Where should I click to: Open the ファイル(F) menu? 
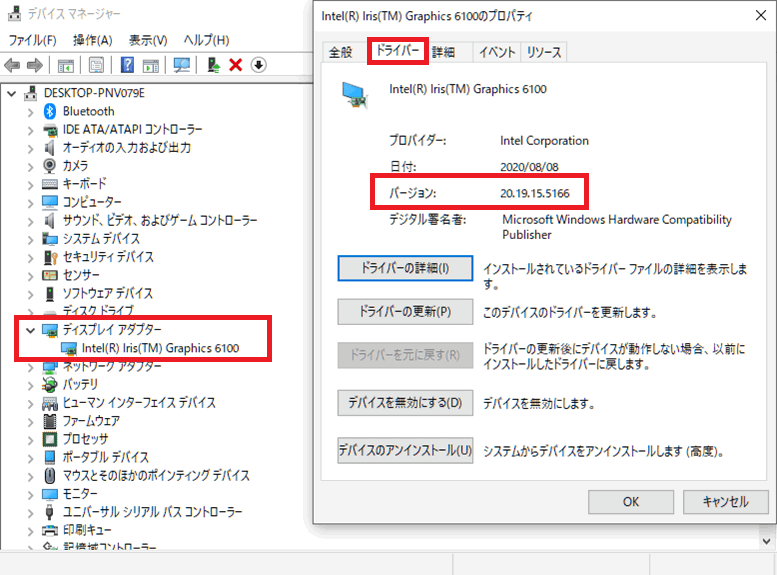tap(33, 40)
